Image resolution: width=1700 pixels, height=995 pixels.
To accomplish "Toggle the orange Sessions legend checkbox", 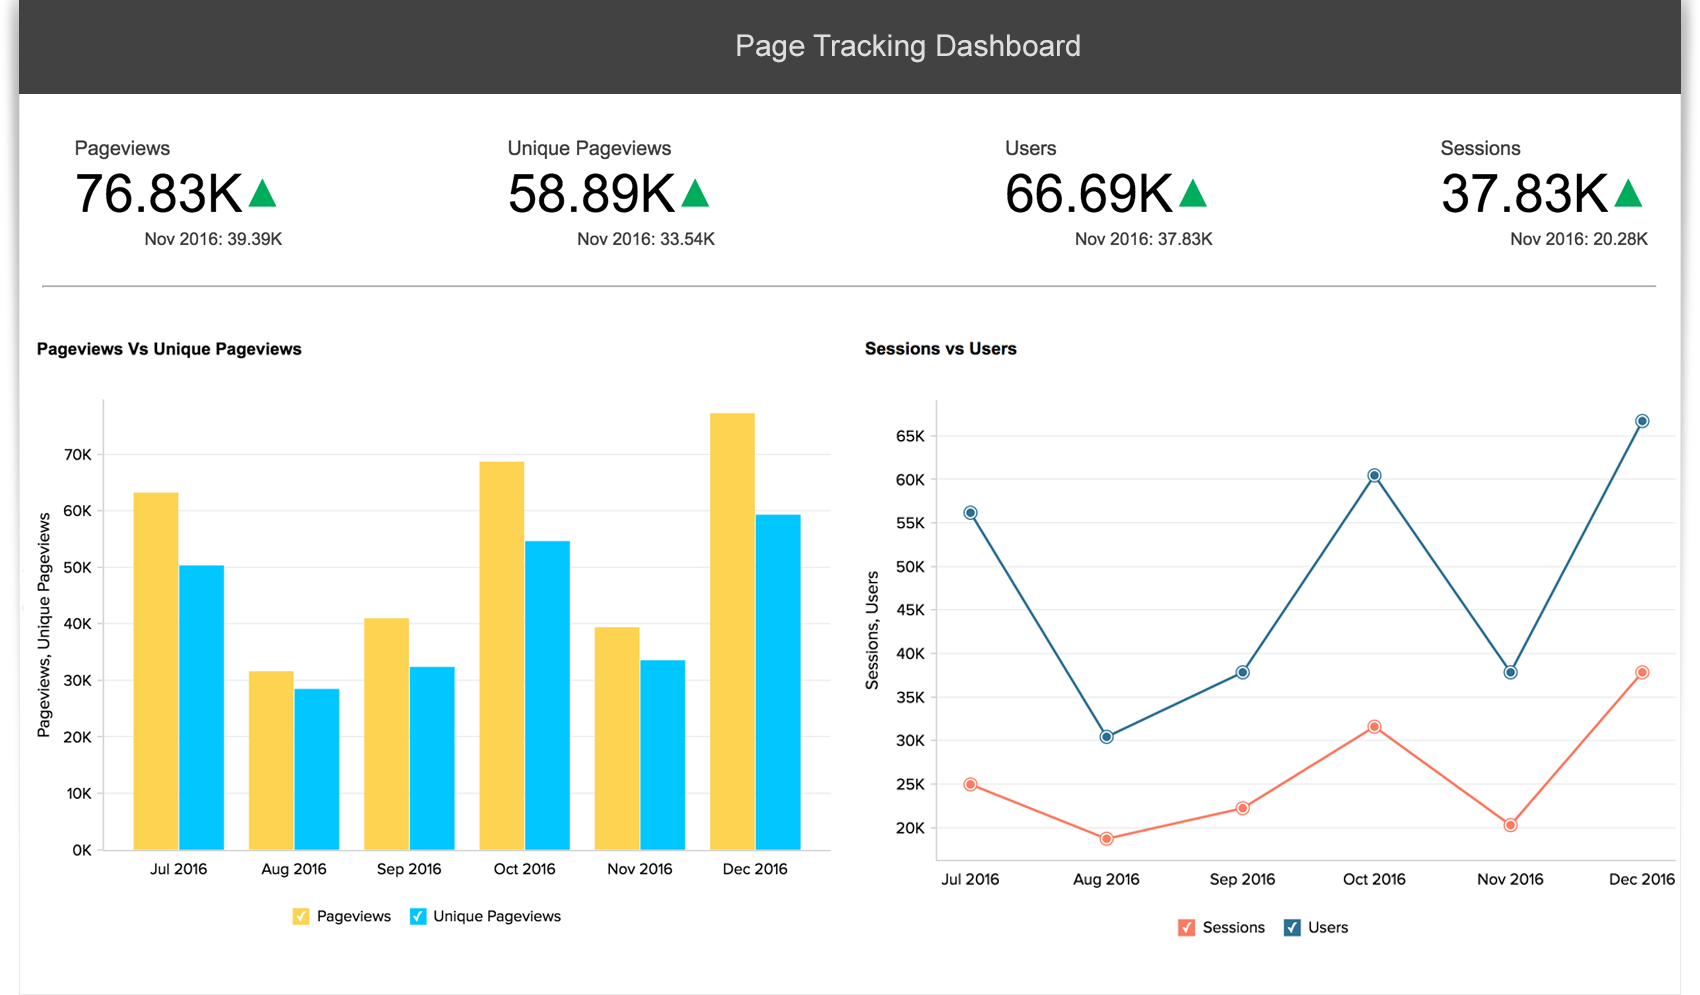I will pyautogui.click(x=1186, y=927).
